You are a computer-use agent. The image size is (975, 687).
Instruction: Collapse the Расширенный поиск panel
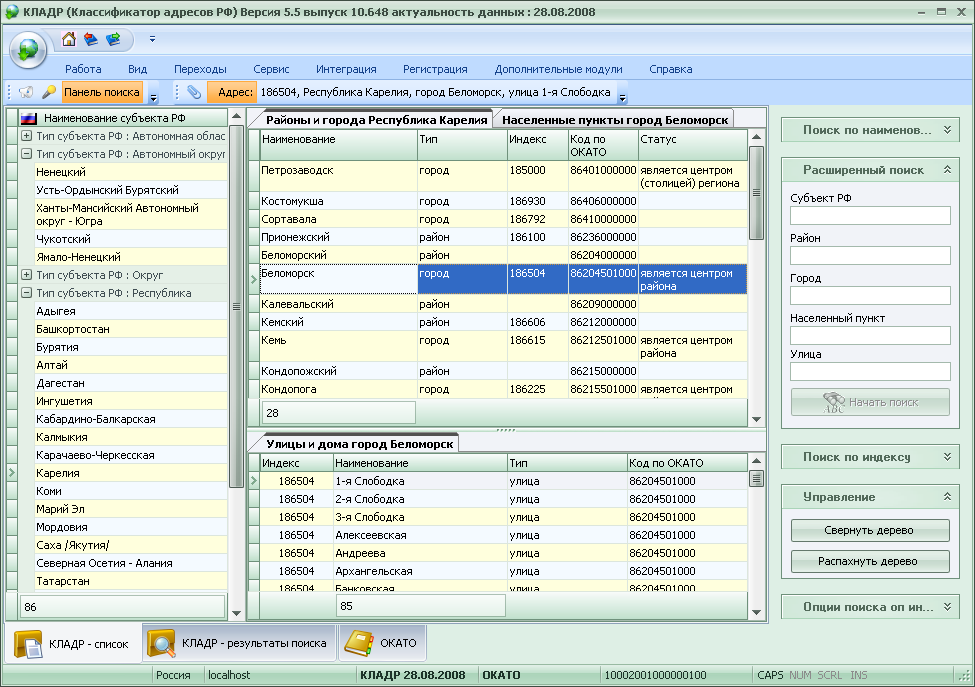coord(870,170)
